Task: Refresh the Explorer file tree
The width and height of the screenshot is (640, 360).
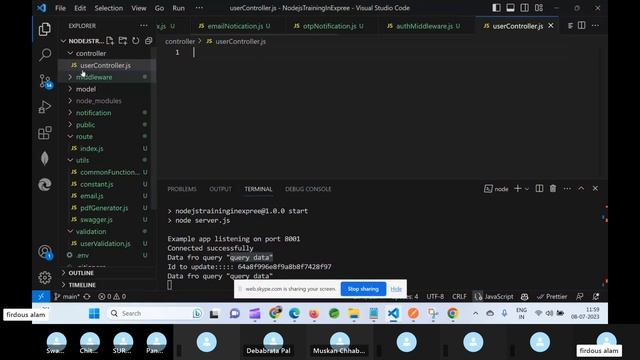Action: point(136,41)
